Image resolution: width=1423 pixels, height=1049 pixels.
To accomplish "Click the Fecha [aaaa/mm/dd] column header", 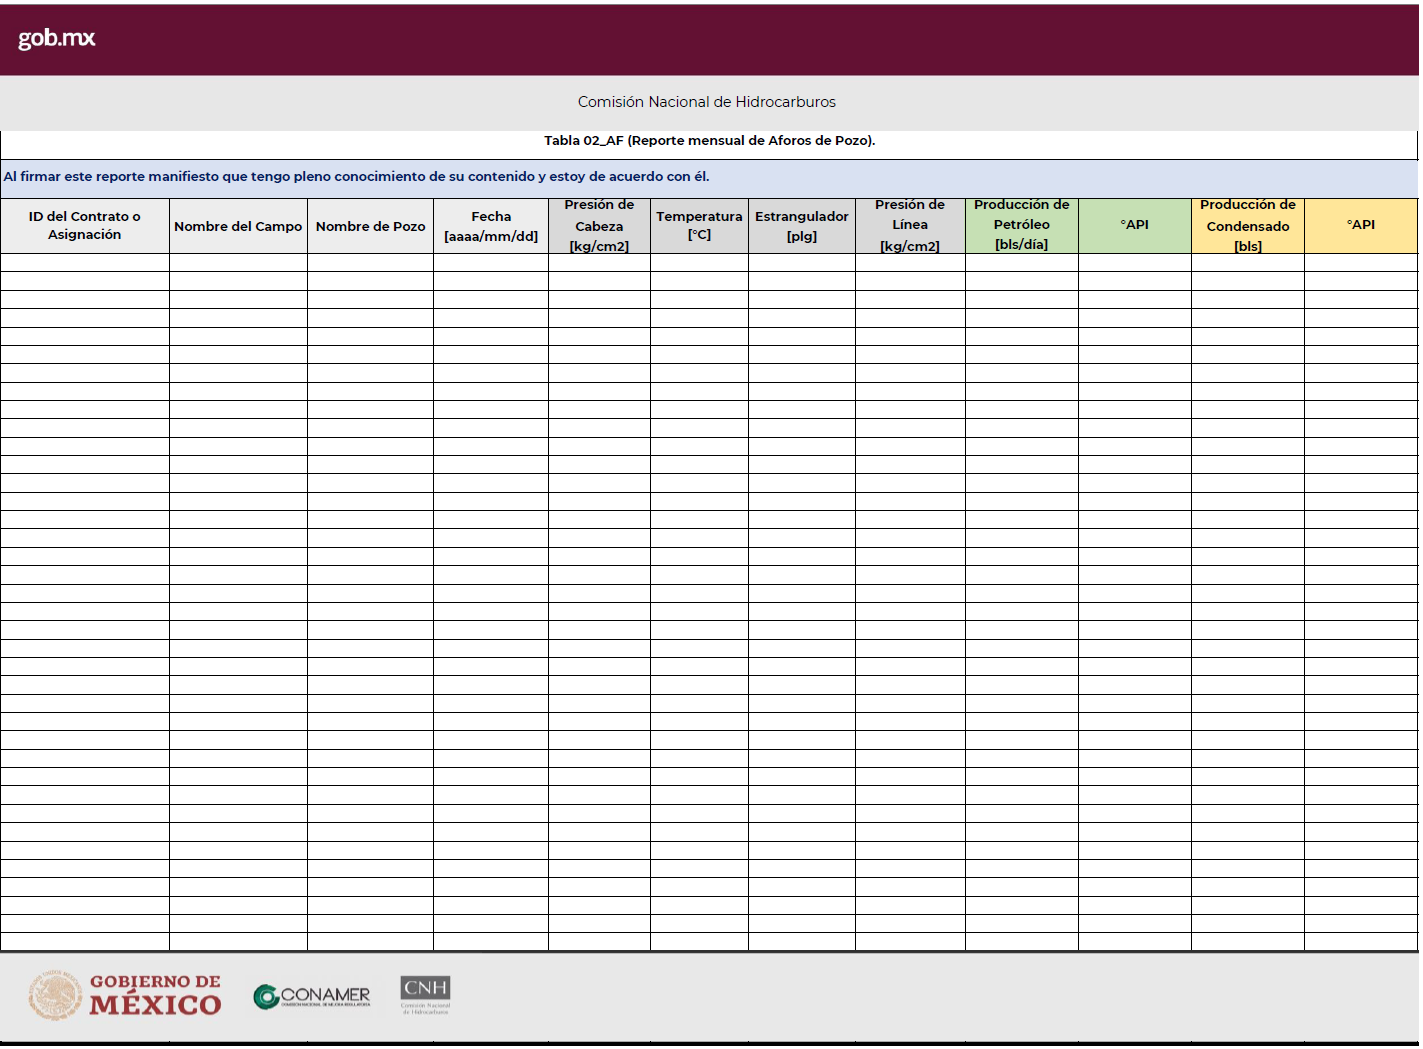I will [x=491, y=226].
